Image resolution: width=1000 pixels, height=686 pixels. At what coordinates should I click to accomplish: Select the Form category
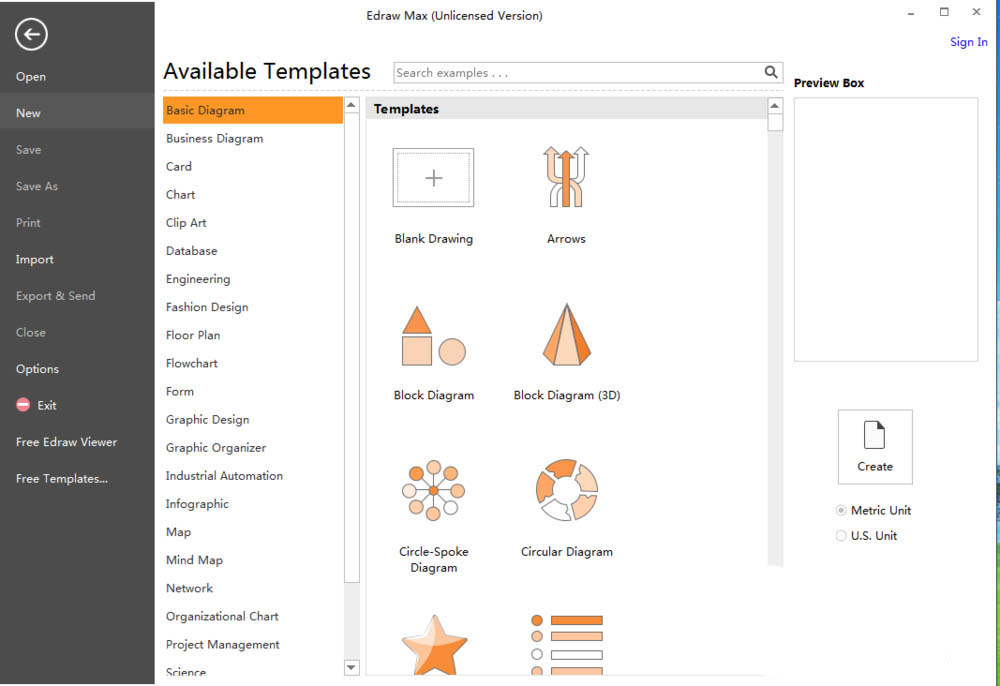click(x=253, y=391)
